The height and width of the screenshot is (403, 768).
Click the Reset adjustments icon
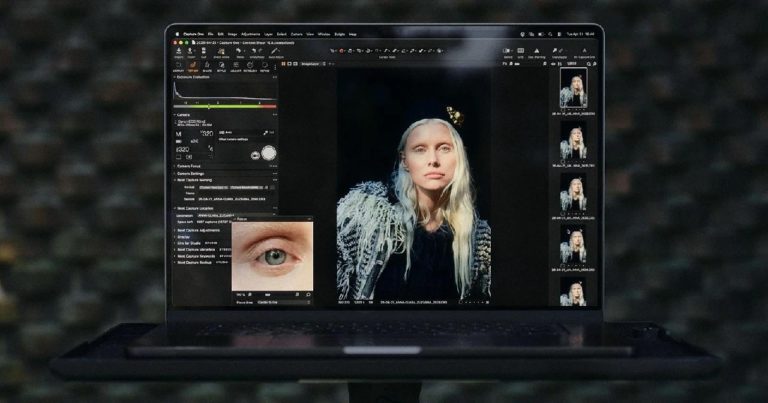(x=239, y=52)
